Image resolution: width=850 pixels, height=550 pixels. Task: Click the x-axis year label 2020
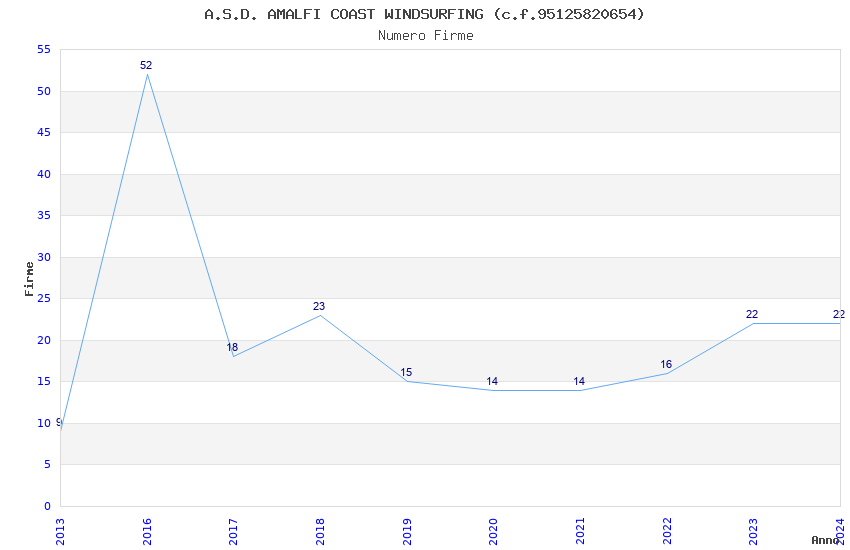(x=493, y=532)
